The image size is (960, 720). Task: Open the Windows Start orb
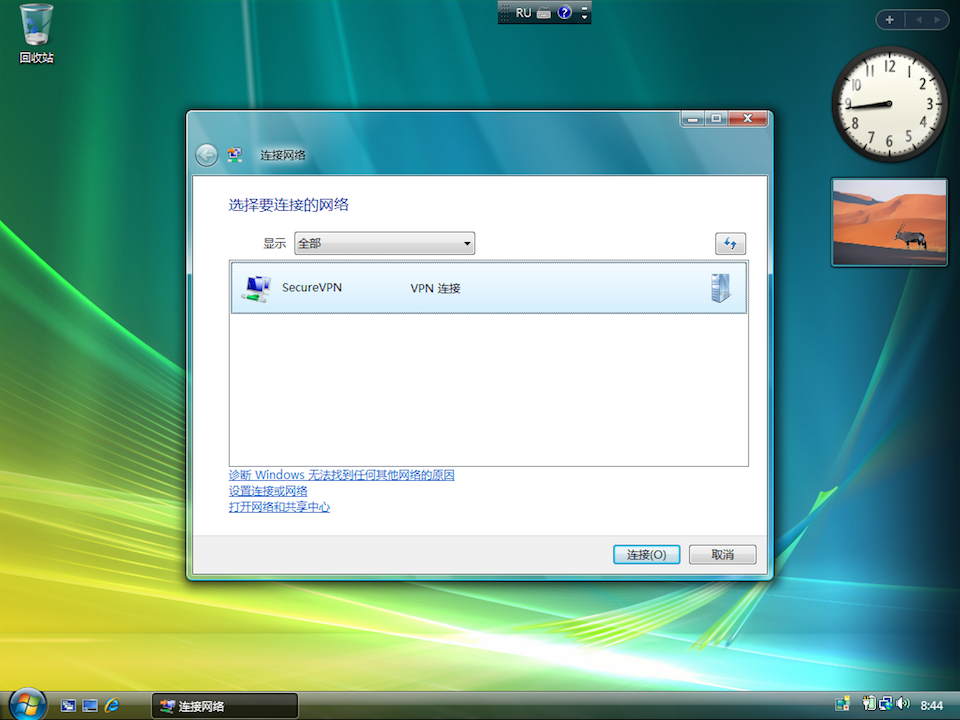click(28, 704)
